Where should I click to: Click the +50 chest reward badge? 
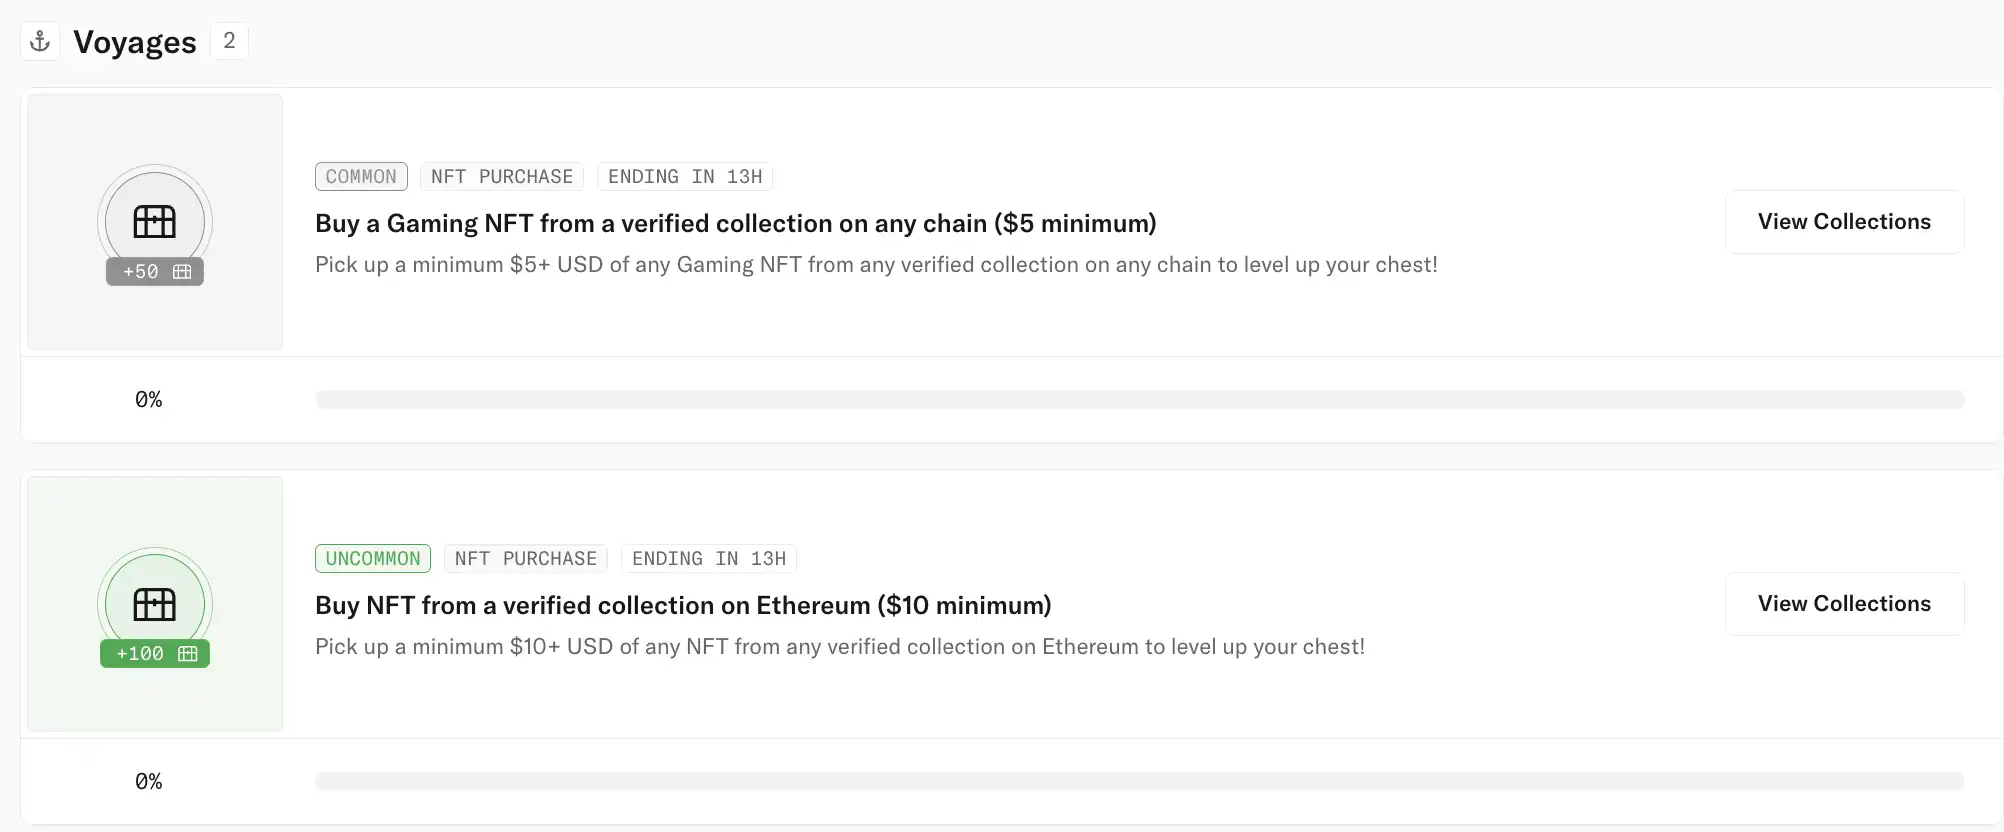click(x=155, y=272)
